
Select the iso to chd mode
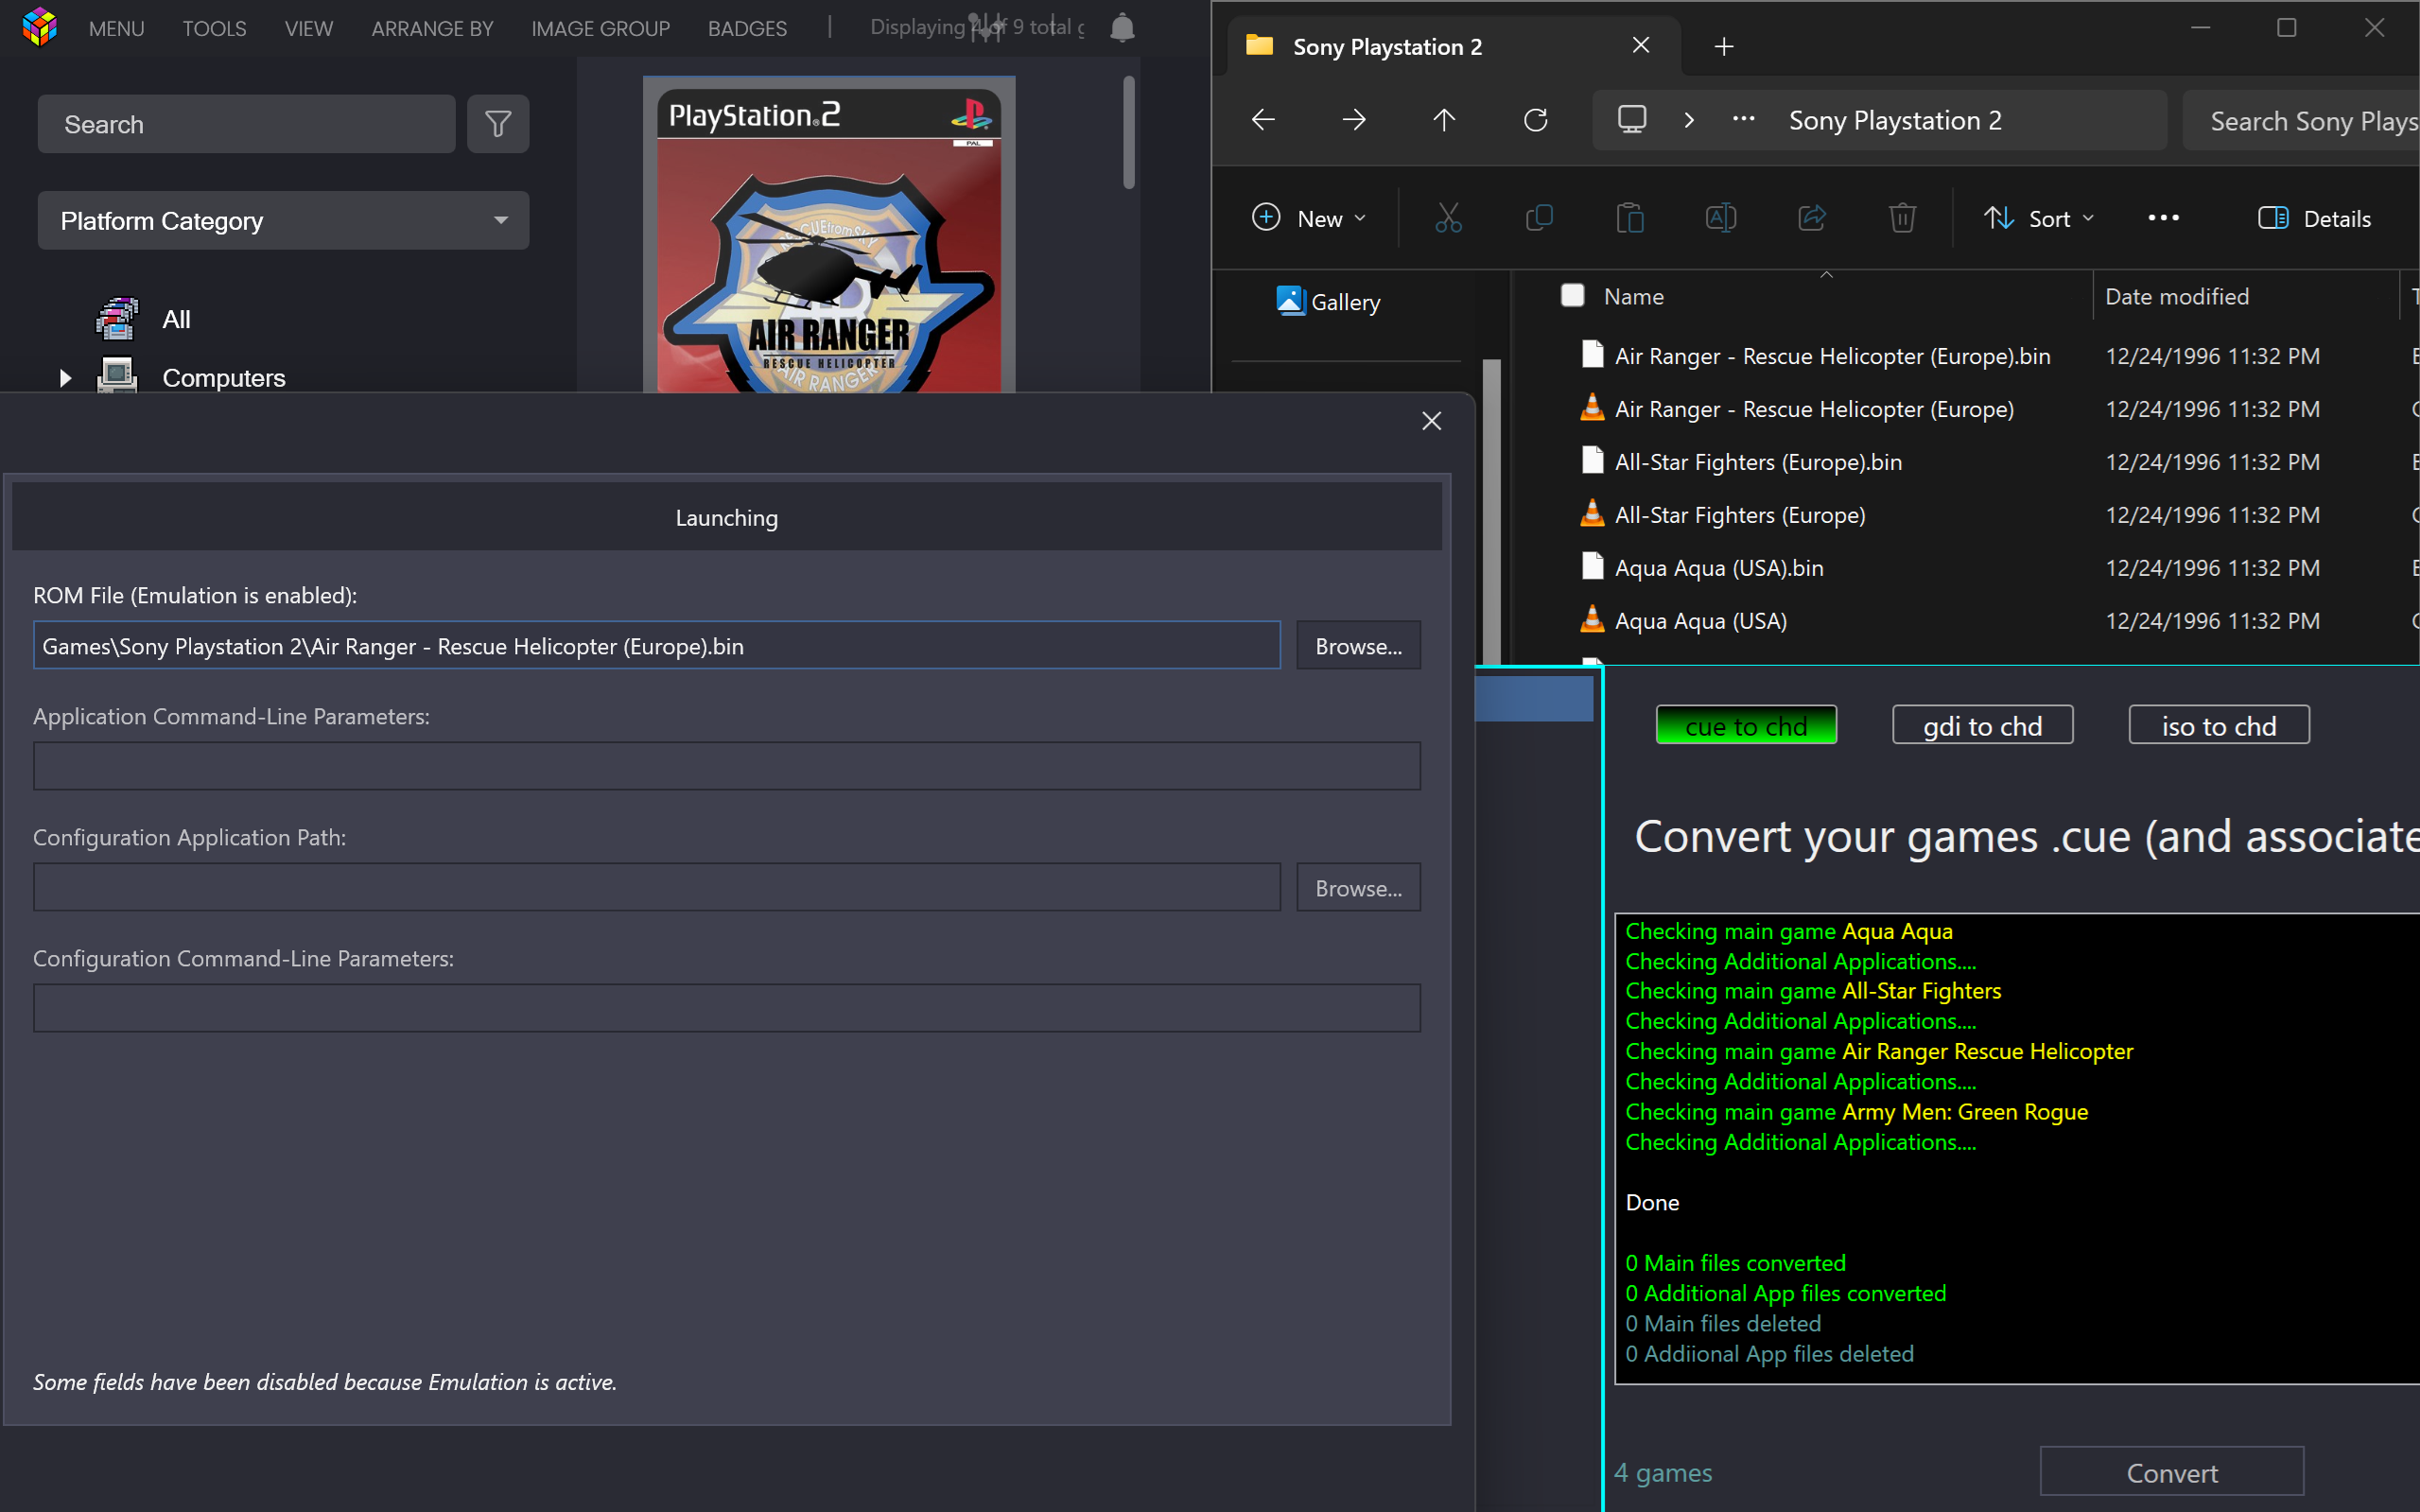(x=2218, y=725)
